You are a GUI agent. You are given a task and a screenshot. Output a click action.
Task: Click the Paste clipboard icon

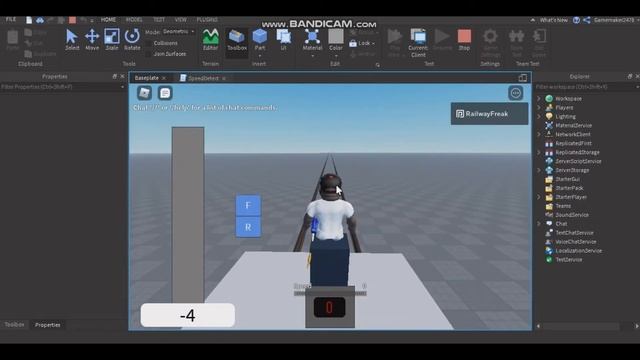pyautogui.click(x=13, y=40)
